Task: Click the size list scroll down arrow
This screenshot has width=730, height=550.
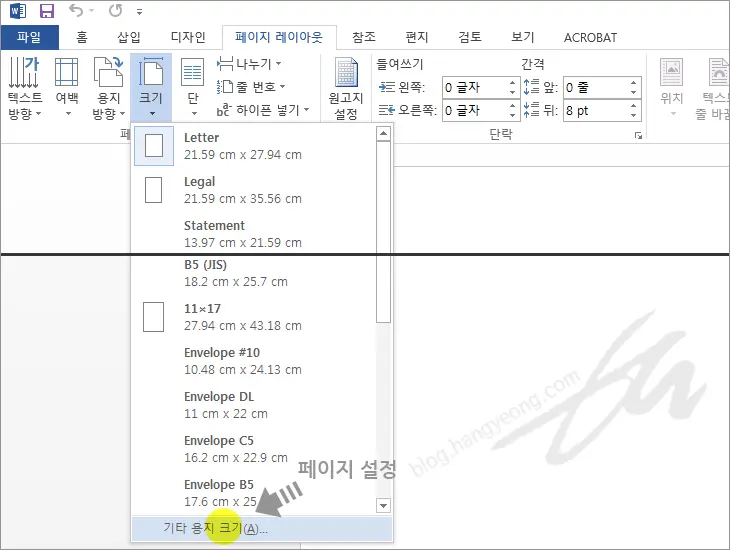Action: pos(383,505)
